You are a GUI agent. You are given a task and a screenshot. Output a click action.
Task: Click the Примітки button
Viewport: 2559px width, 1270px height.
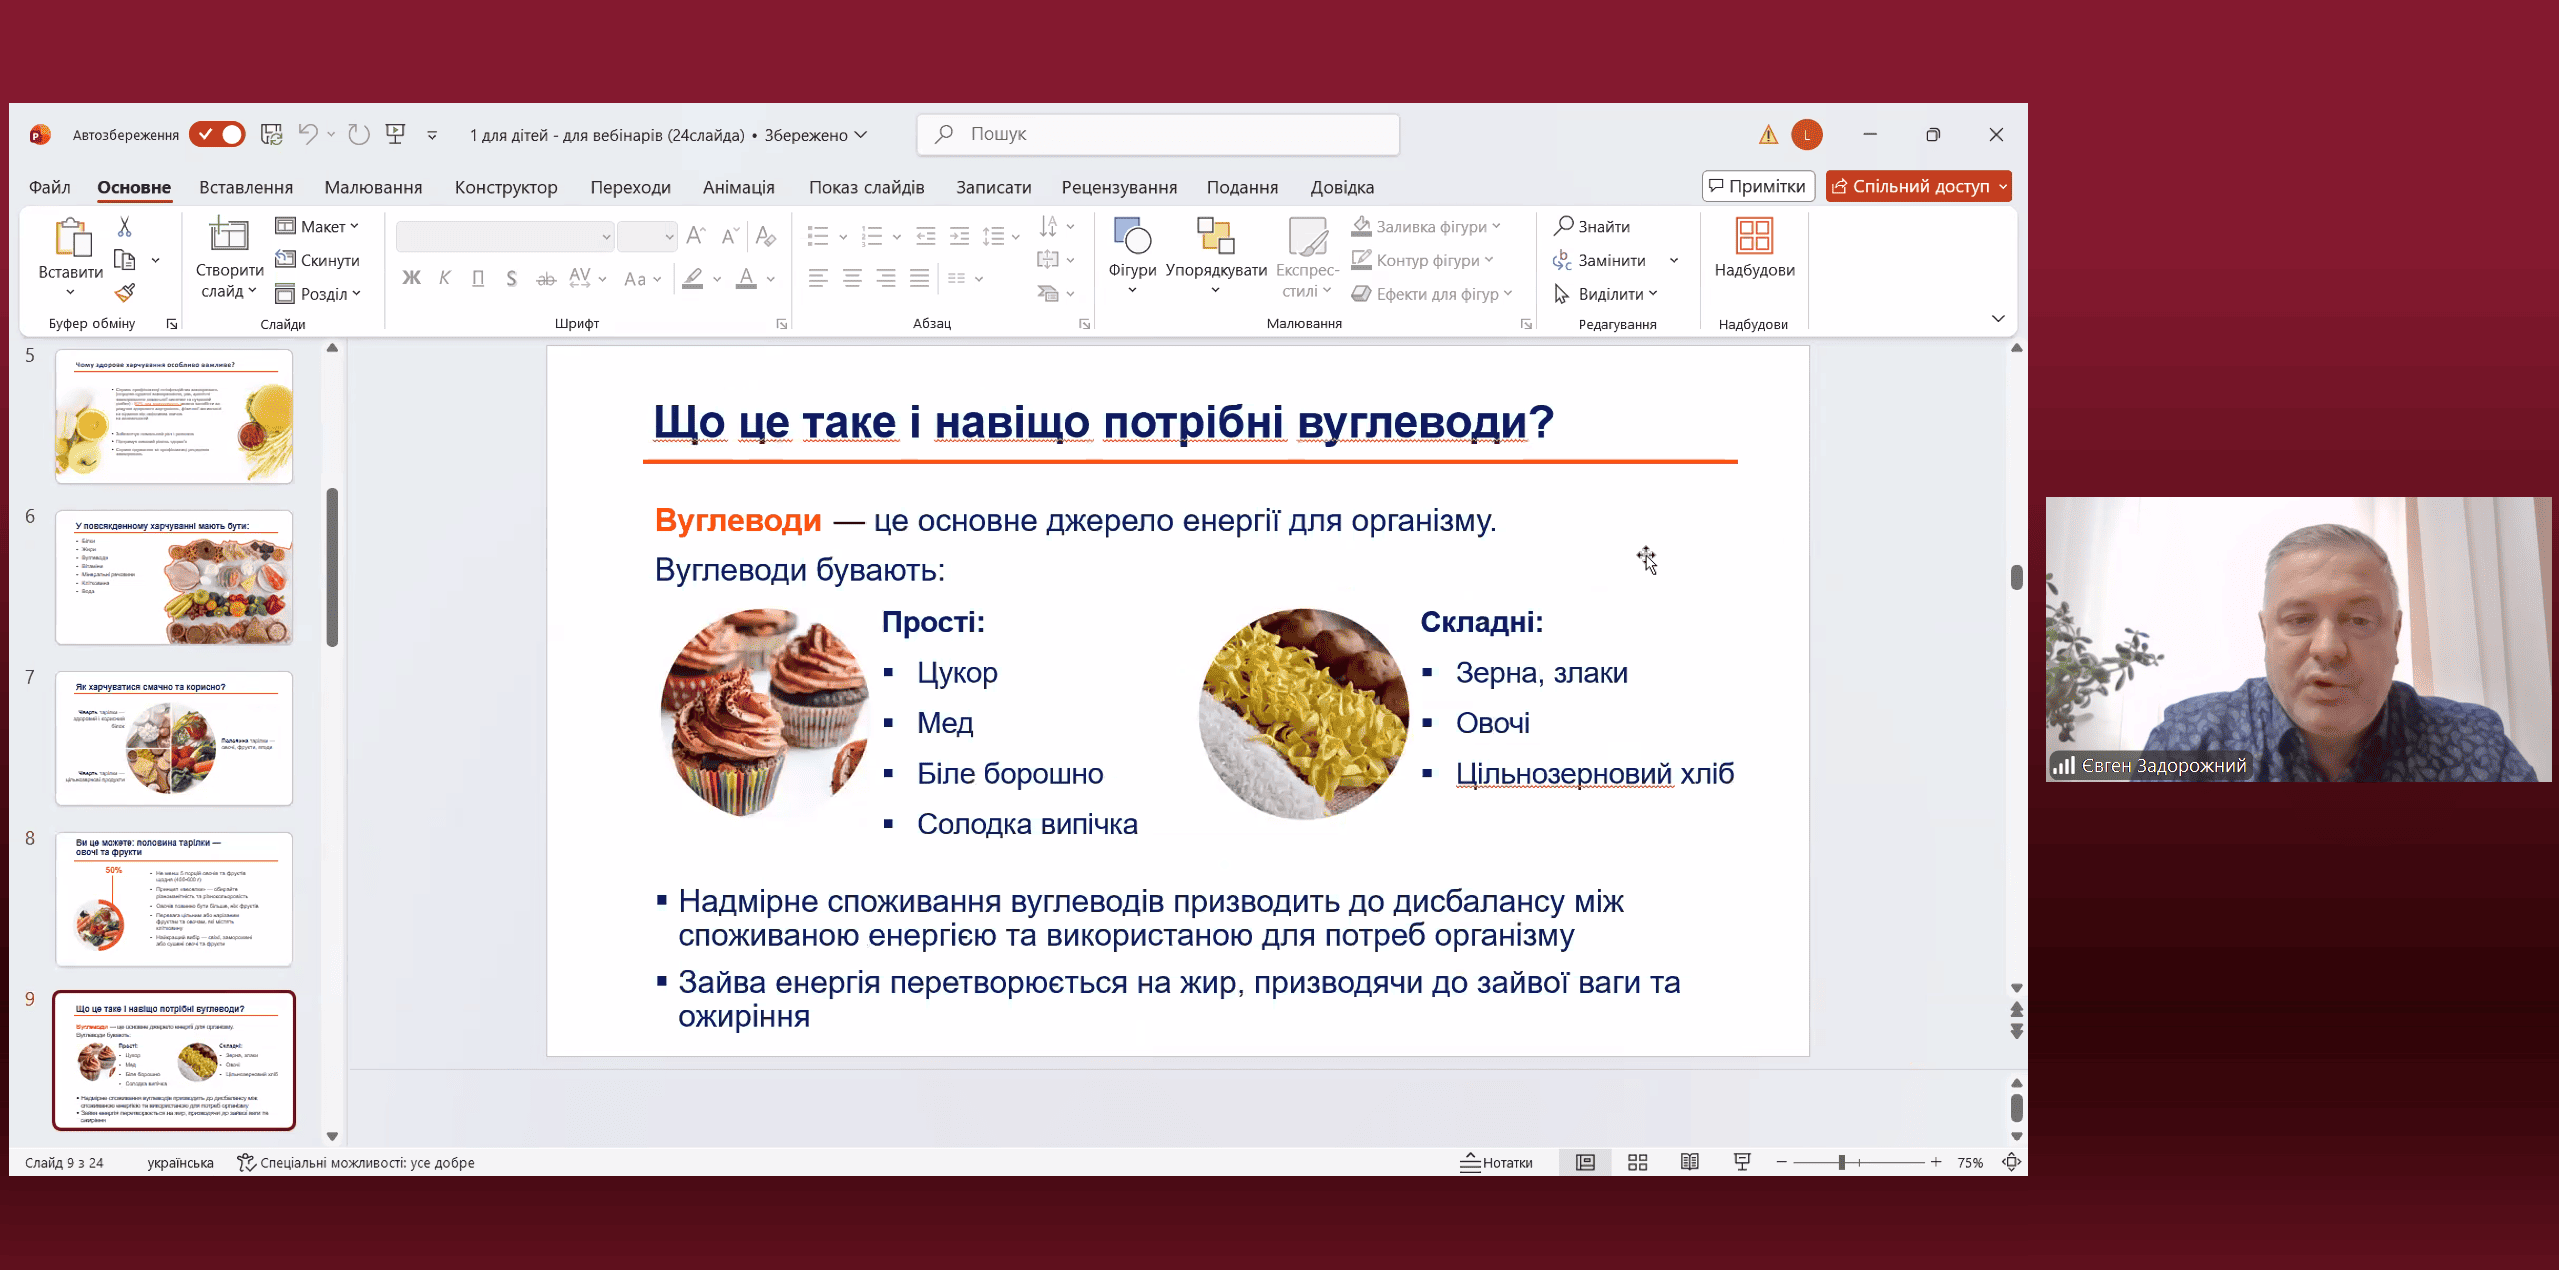(1758, 186)
